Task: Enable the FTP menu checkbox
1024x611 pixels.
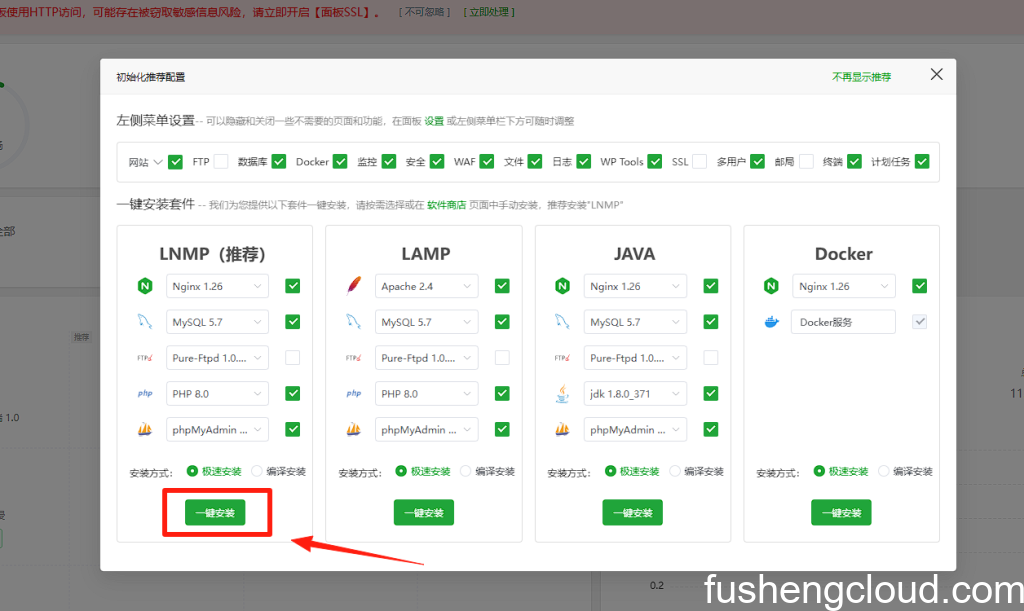Action: coord(221,162)
